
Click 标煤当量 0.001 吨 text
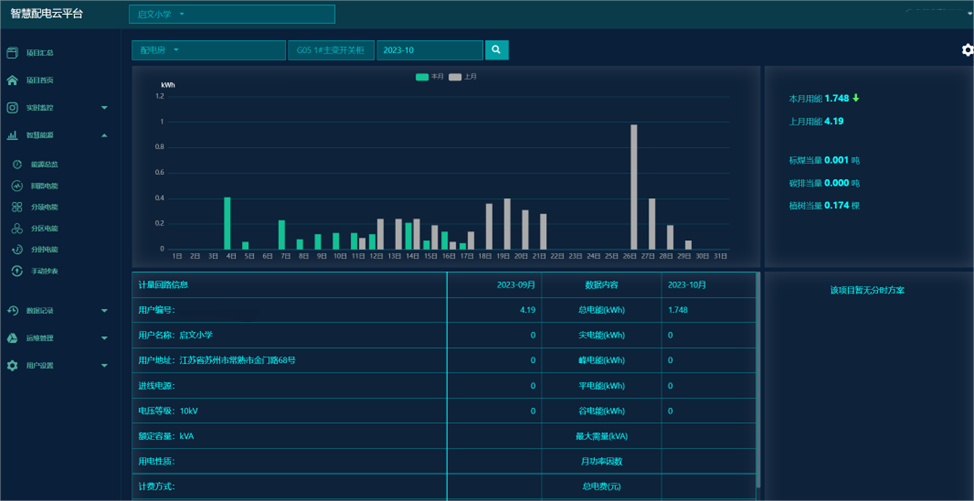pyautogui.click(x=824, y=160)
